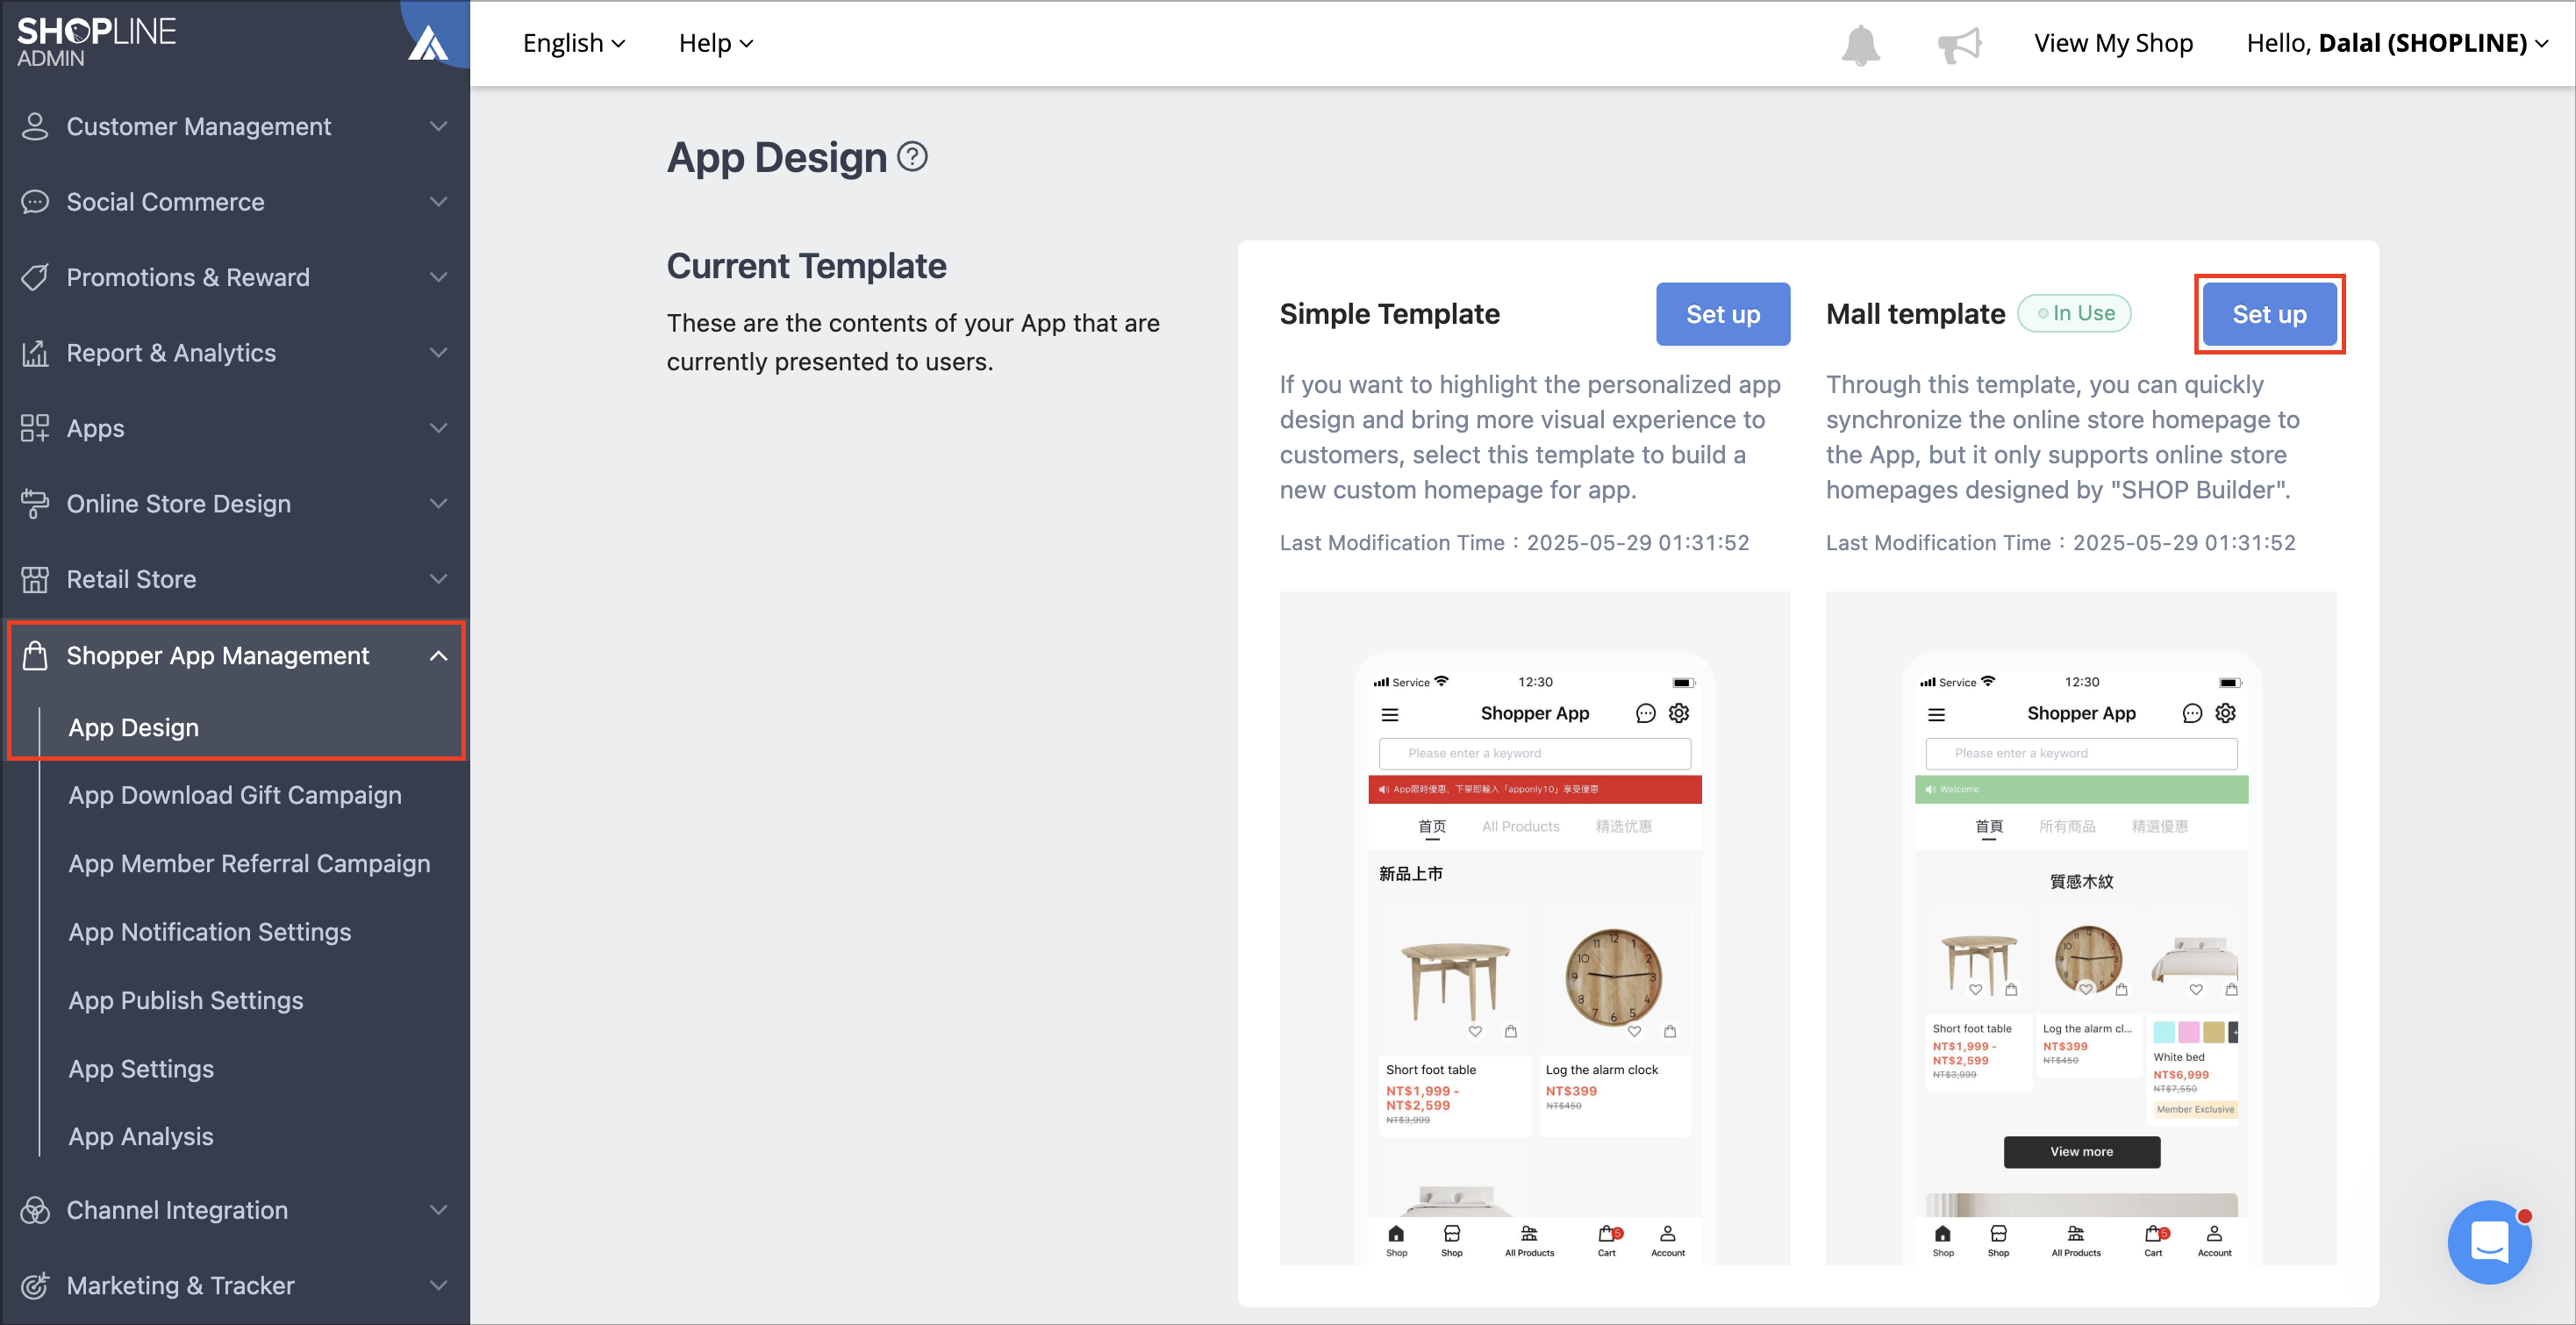Expand the Marketing & Tracker chevron
This screenshot has height=1325, width=2576.
pyautogui.click(x=438, y=1286)
